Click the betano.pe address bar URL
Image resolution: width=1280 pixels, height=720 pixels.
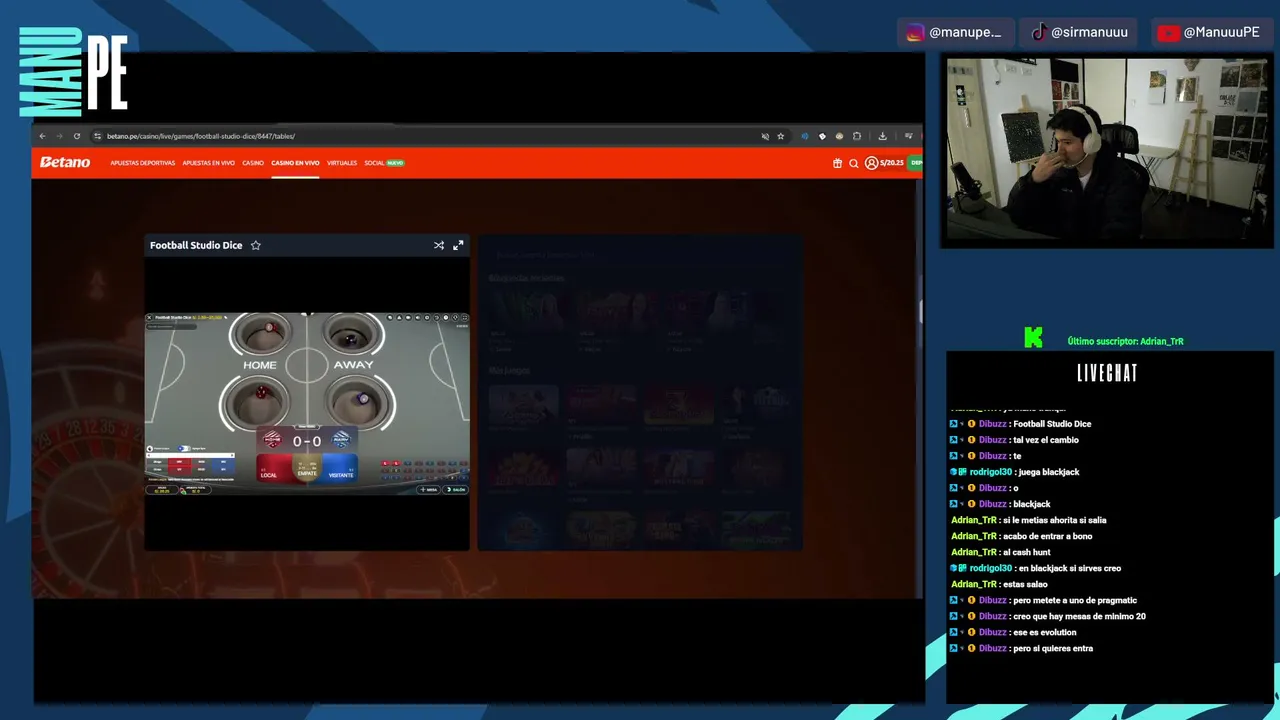tap(201, 136)
